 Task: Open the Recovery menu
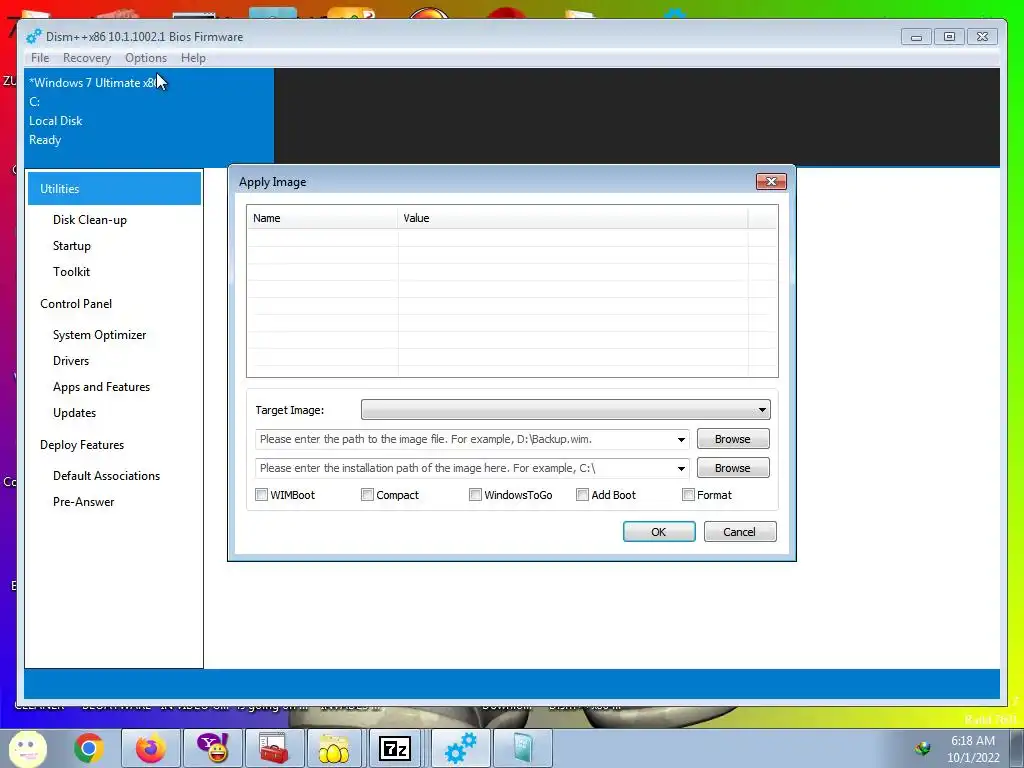pyautogui.click(x=87, y=57)
